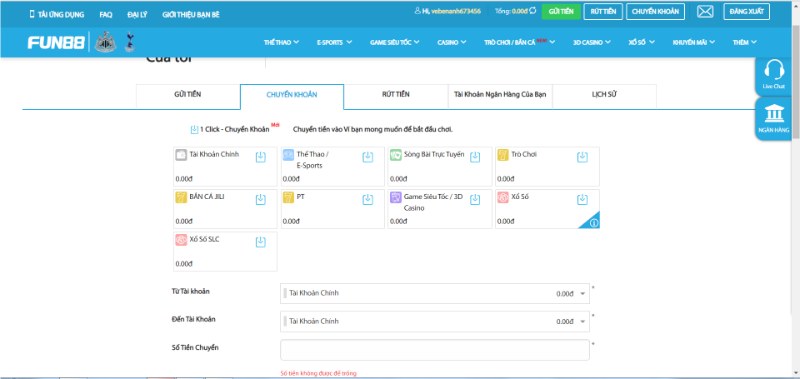Expand the TRÒ CHƠI / BẮN CÁ menu
This screenshot has height=379, width=800.
click(x=519, y=42)
